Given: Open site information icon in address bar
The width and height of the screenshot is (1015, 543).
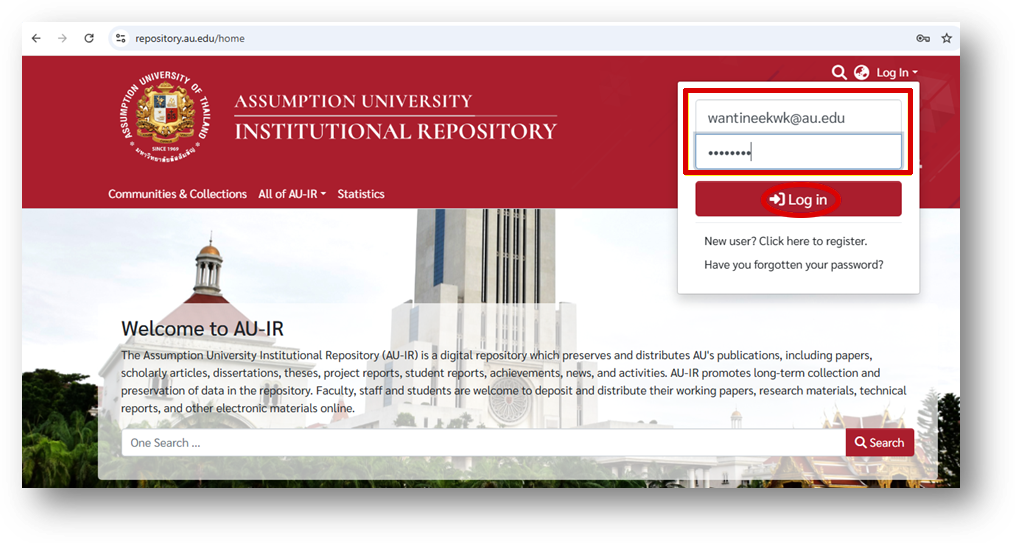Looking at the screenshot, I should (120, 38).
